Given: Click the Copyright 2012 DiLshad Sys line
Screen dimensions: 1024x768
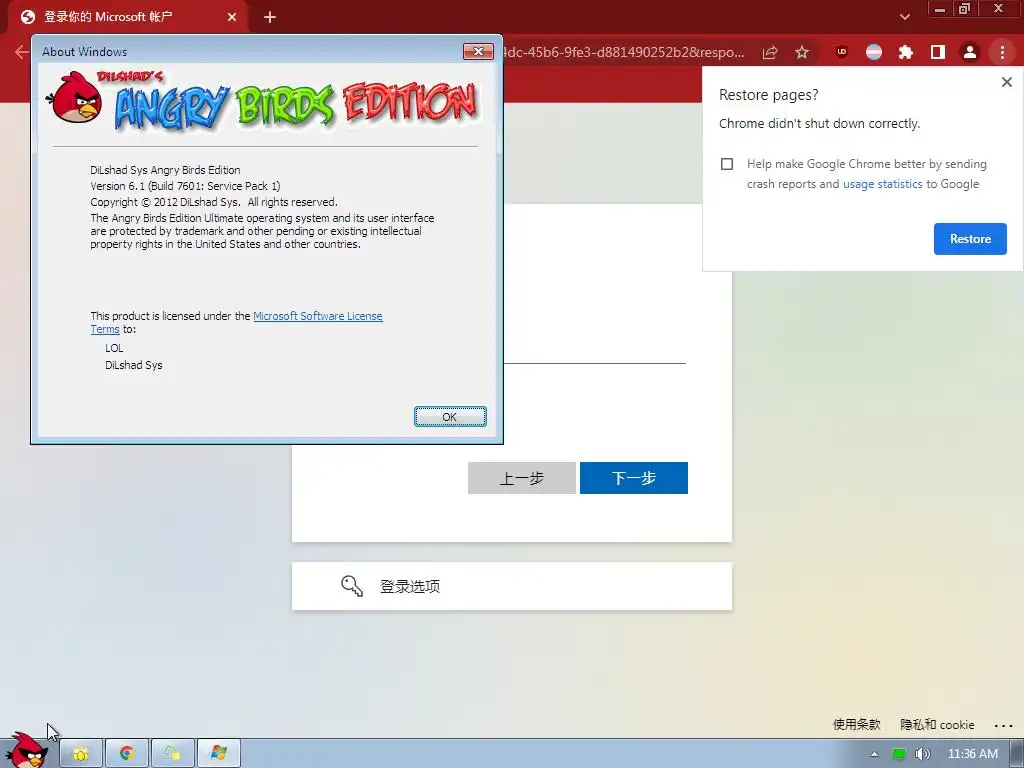Looking at the screenshot, I should [214, 202].
